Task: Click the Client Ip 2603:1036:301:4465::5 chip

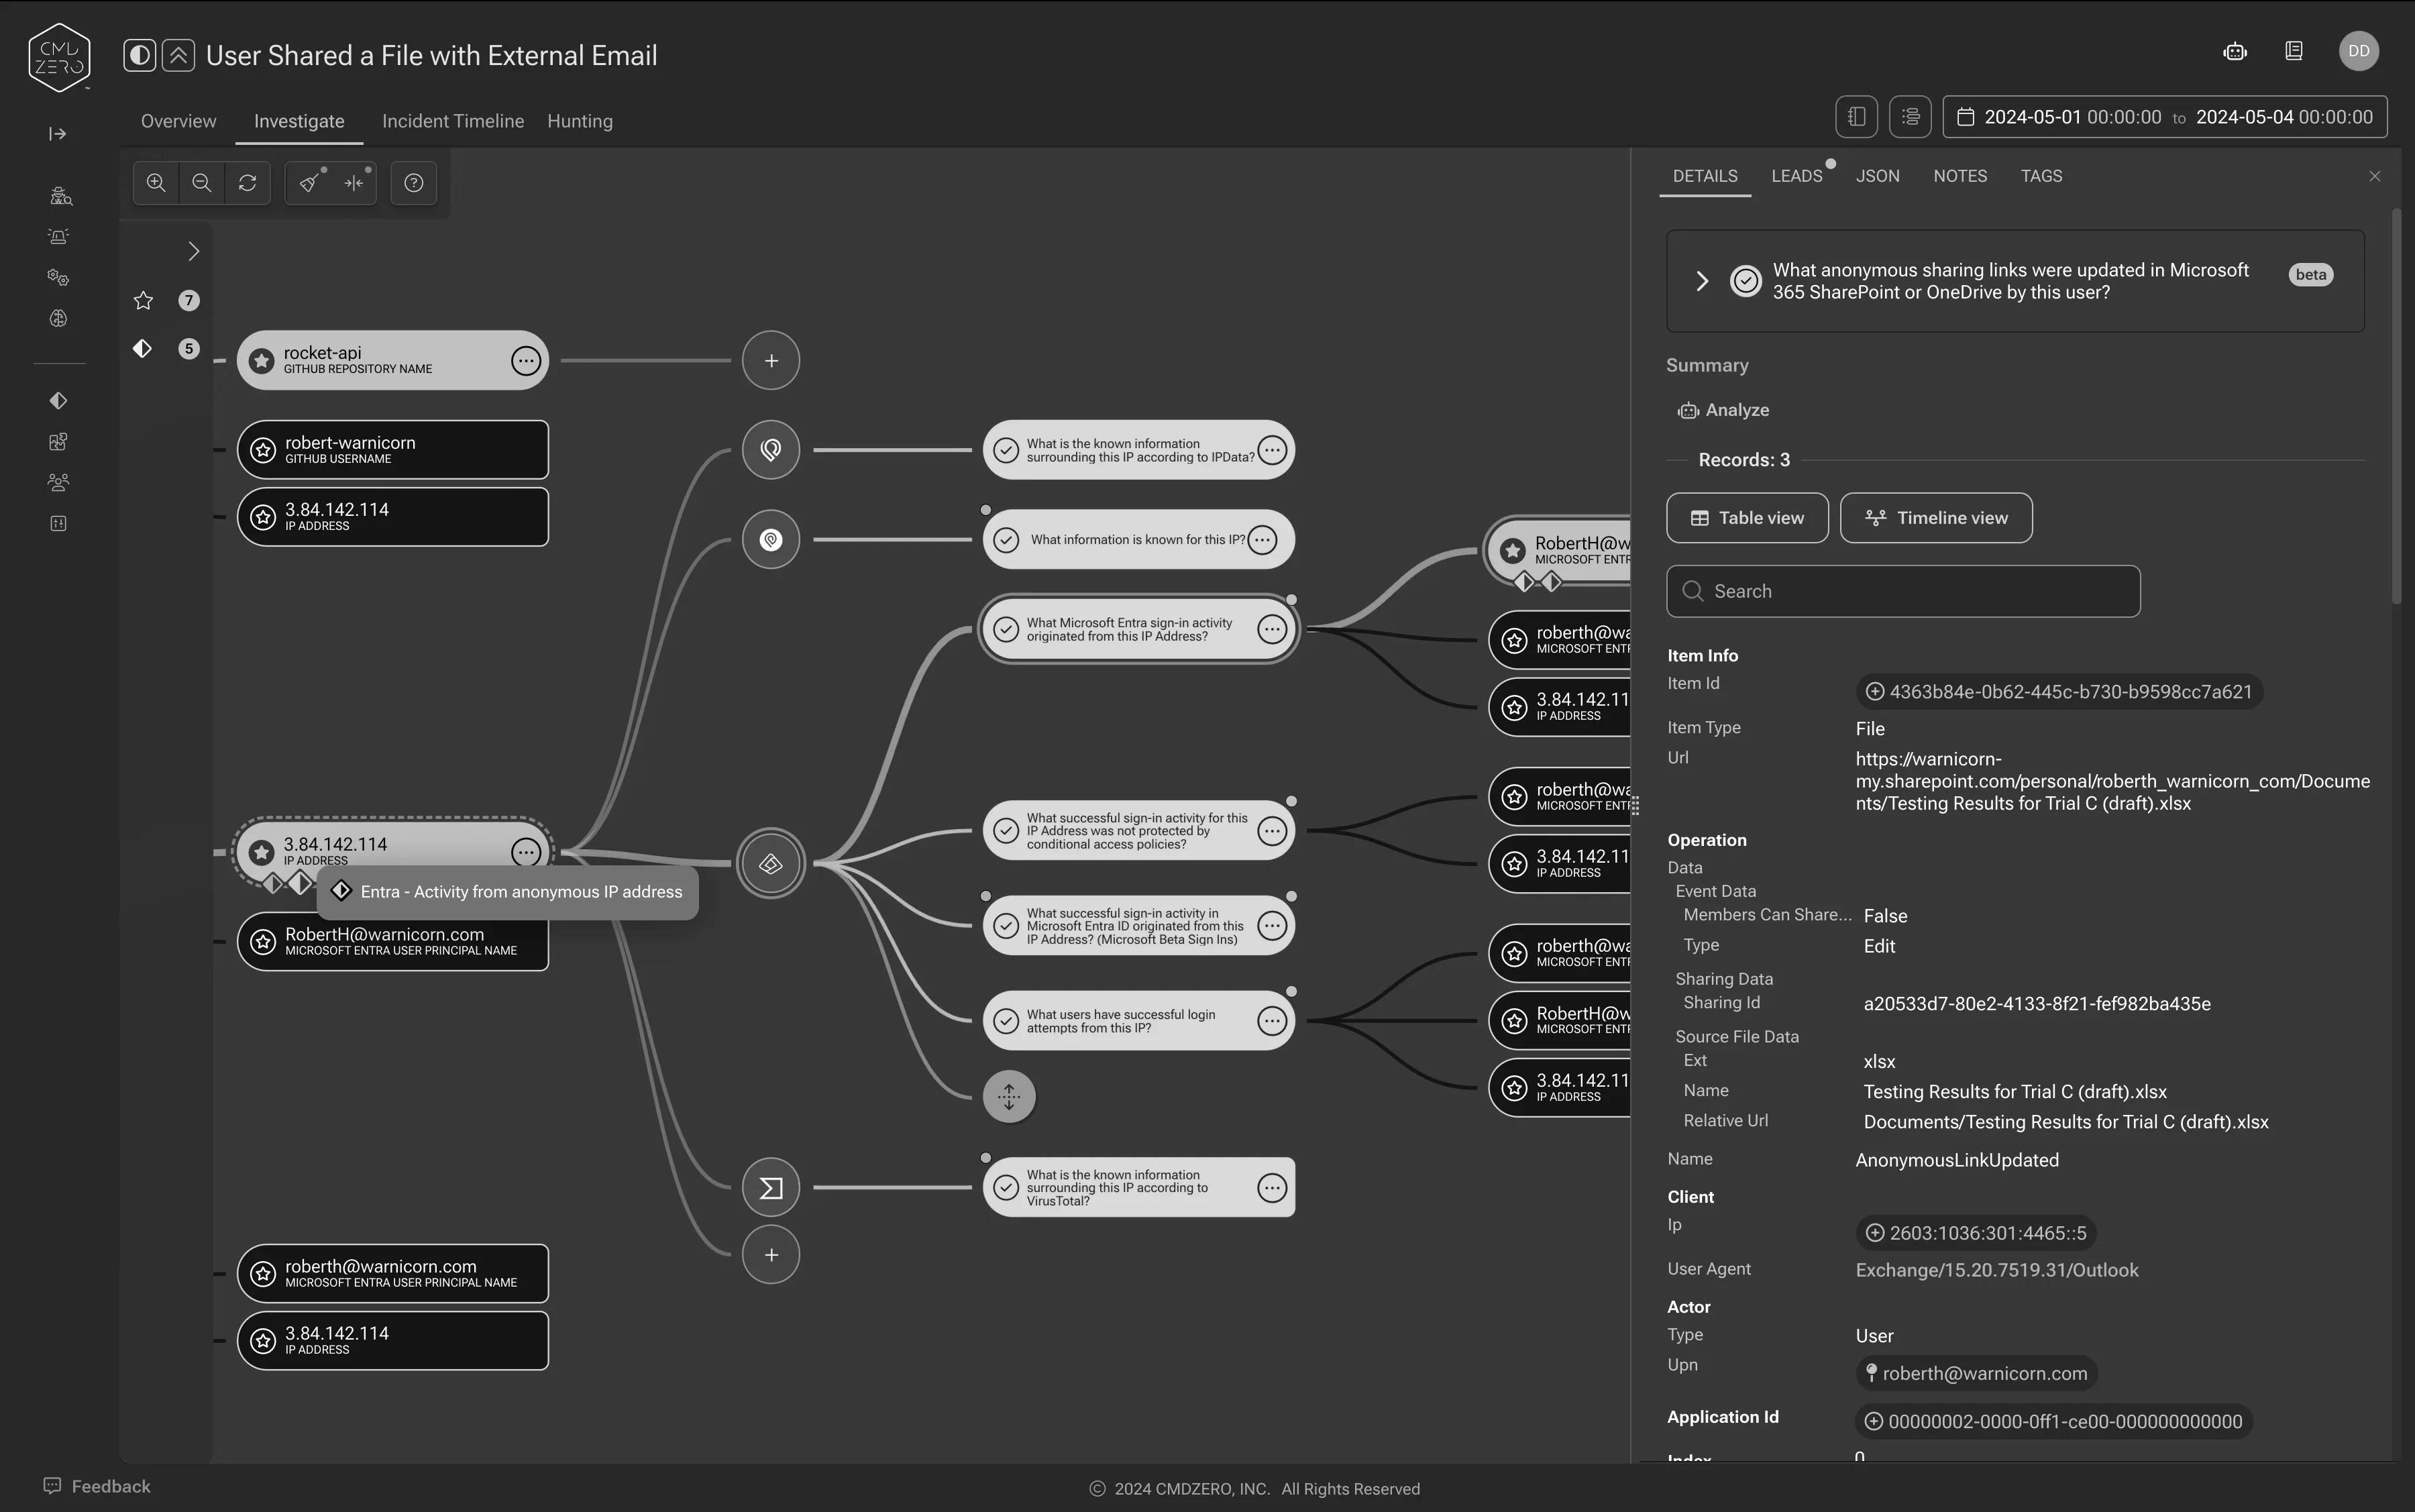Action: tap(1976, 1233)
